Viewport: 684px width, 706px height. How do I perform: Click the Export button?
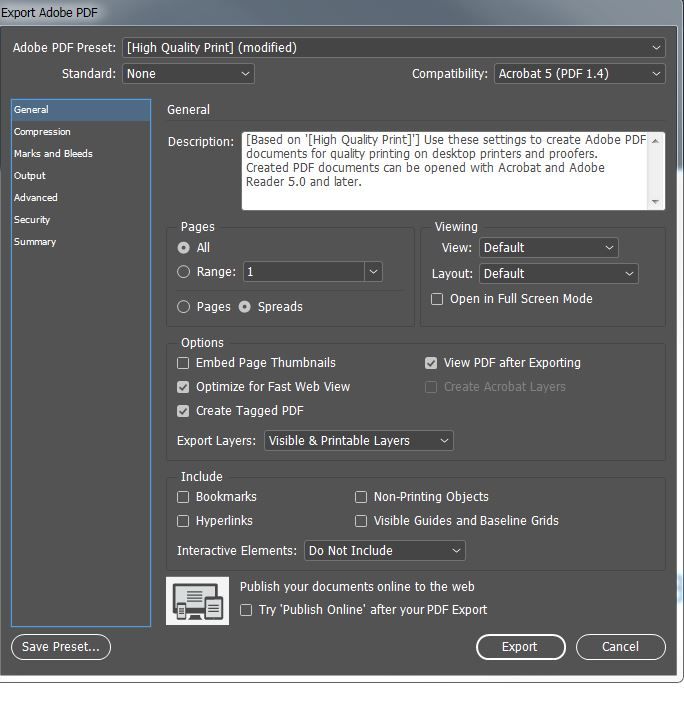pyautogui.click(x=521, y=647)
